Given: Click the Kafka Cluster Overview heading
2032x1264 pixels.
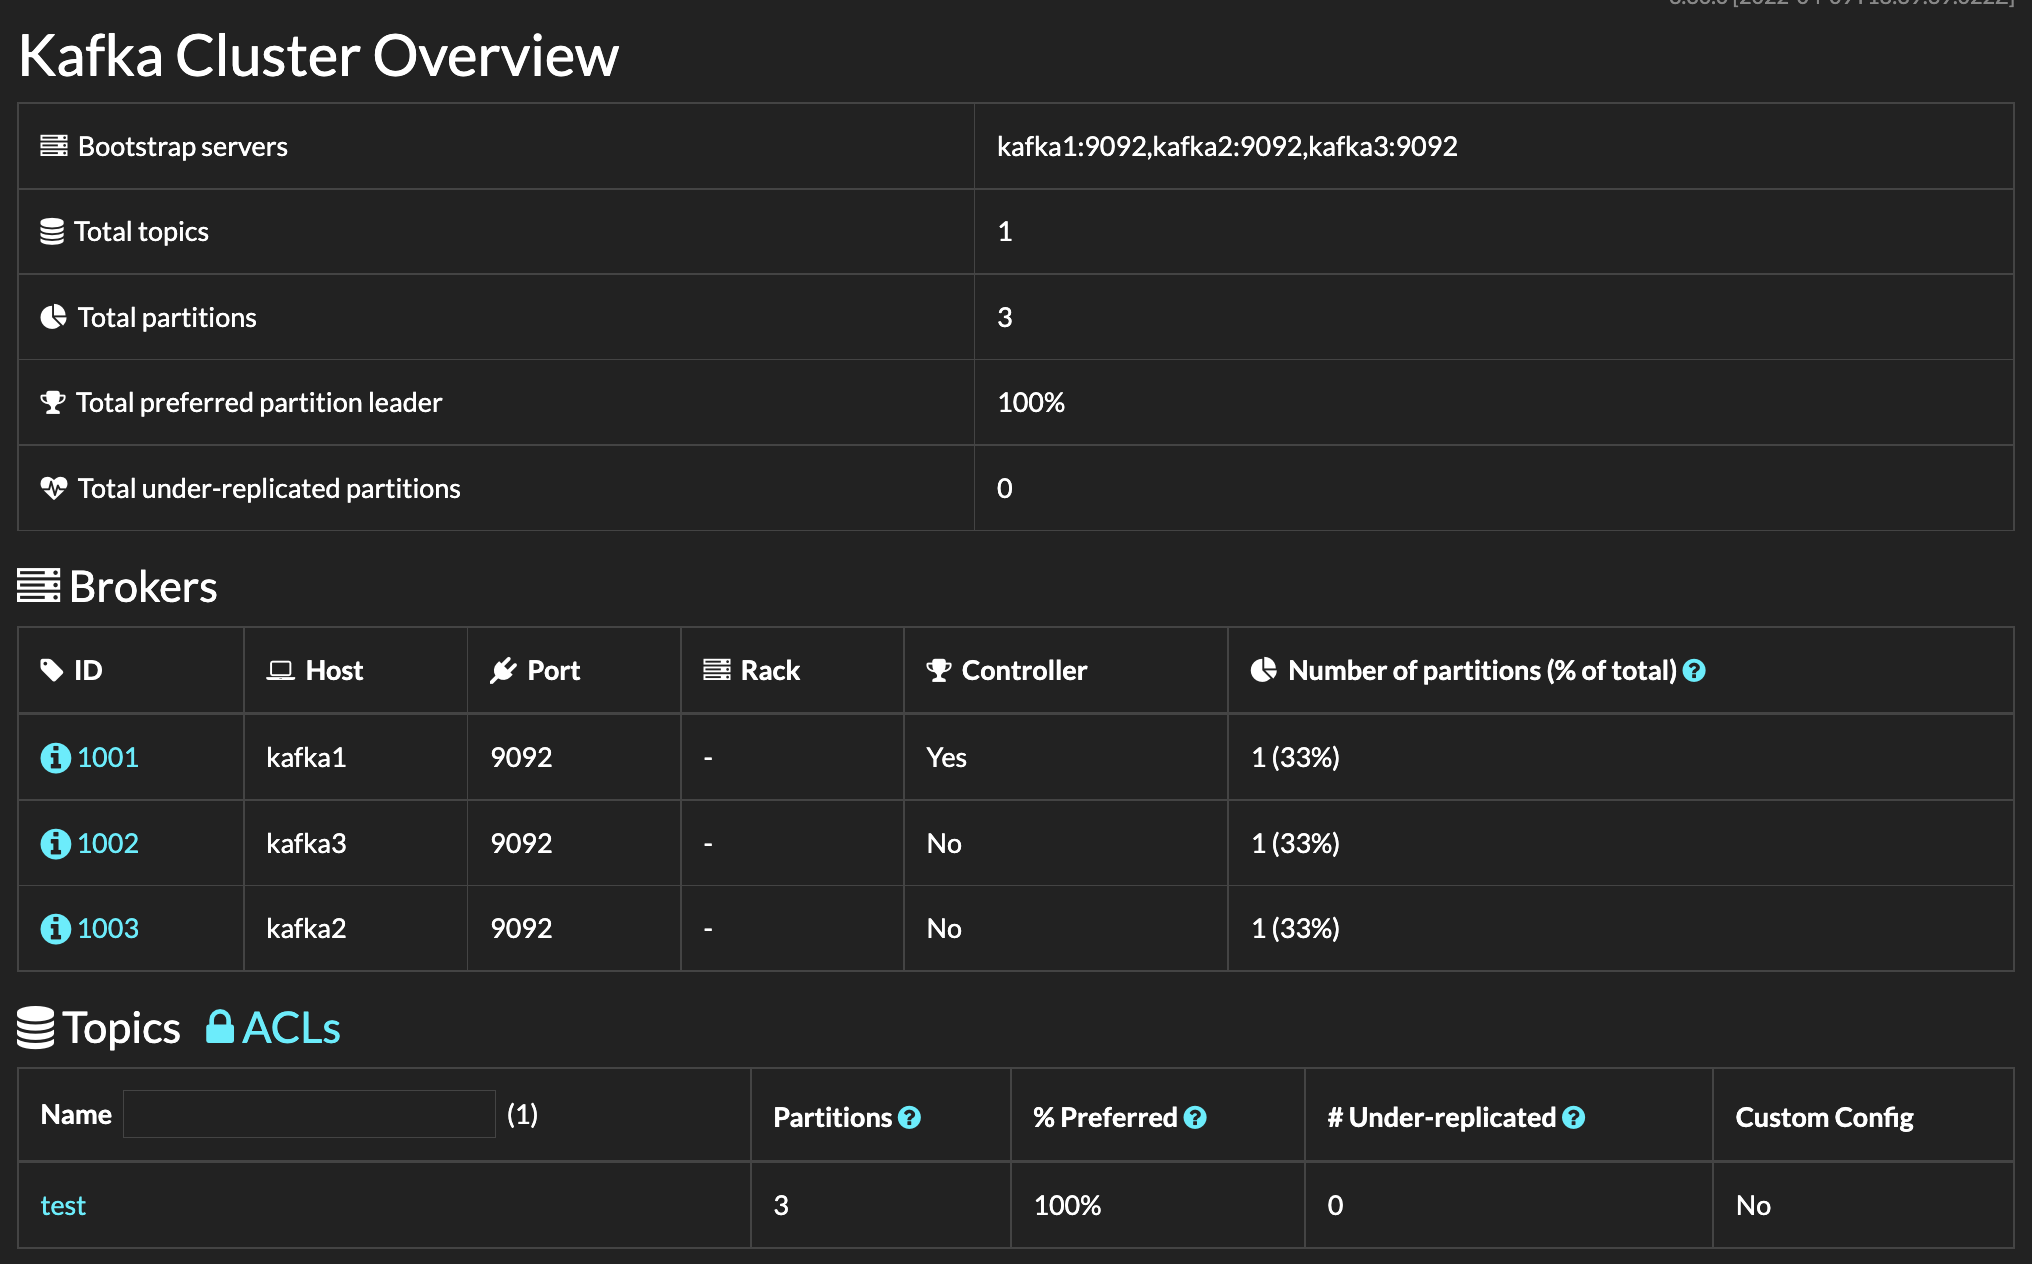Looking at the screenshot, I should tap(319, 56).
